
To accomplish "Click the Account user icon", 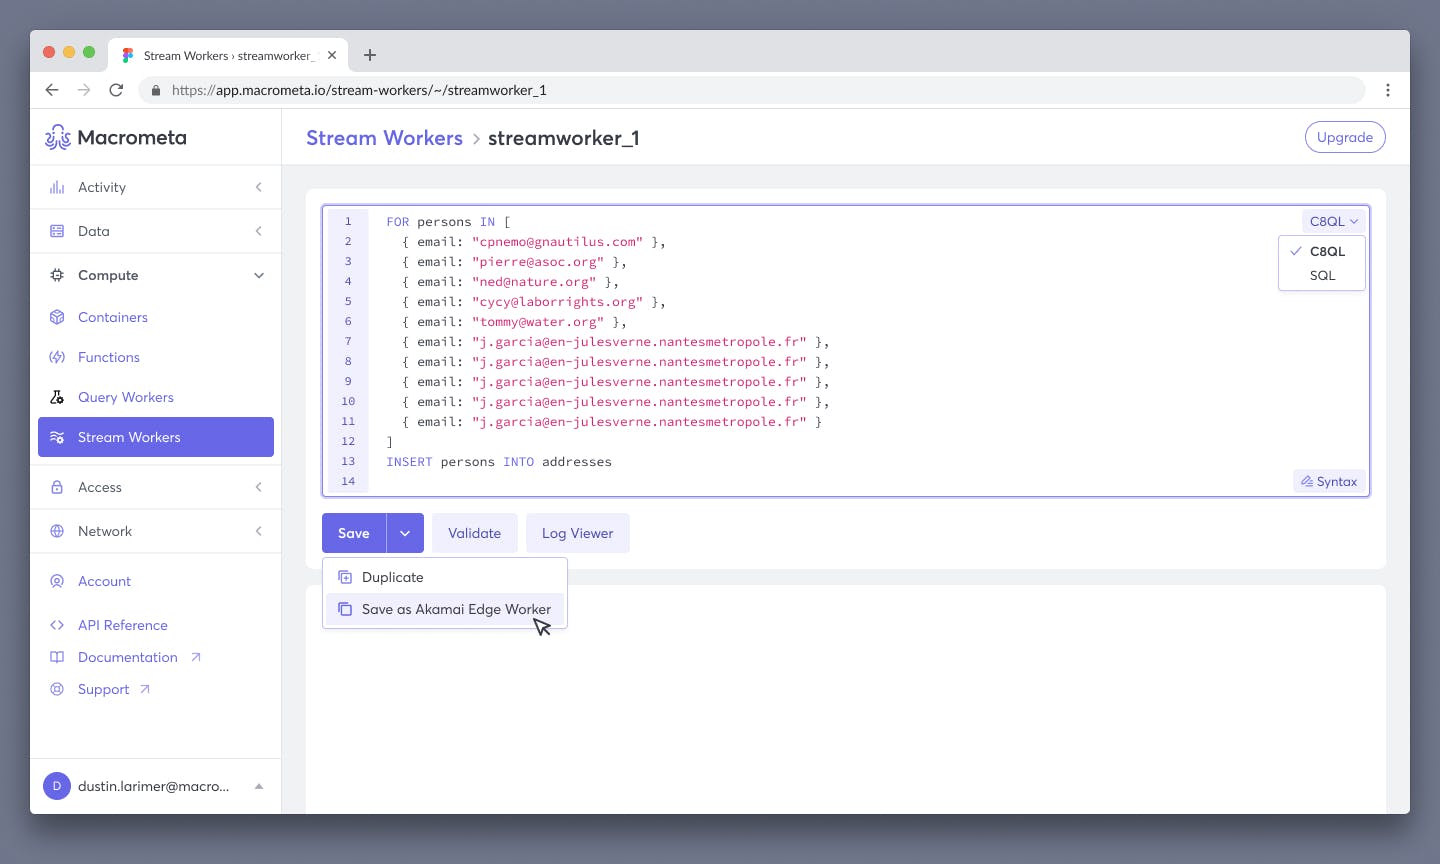I will [x=57, y=581].
